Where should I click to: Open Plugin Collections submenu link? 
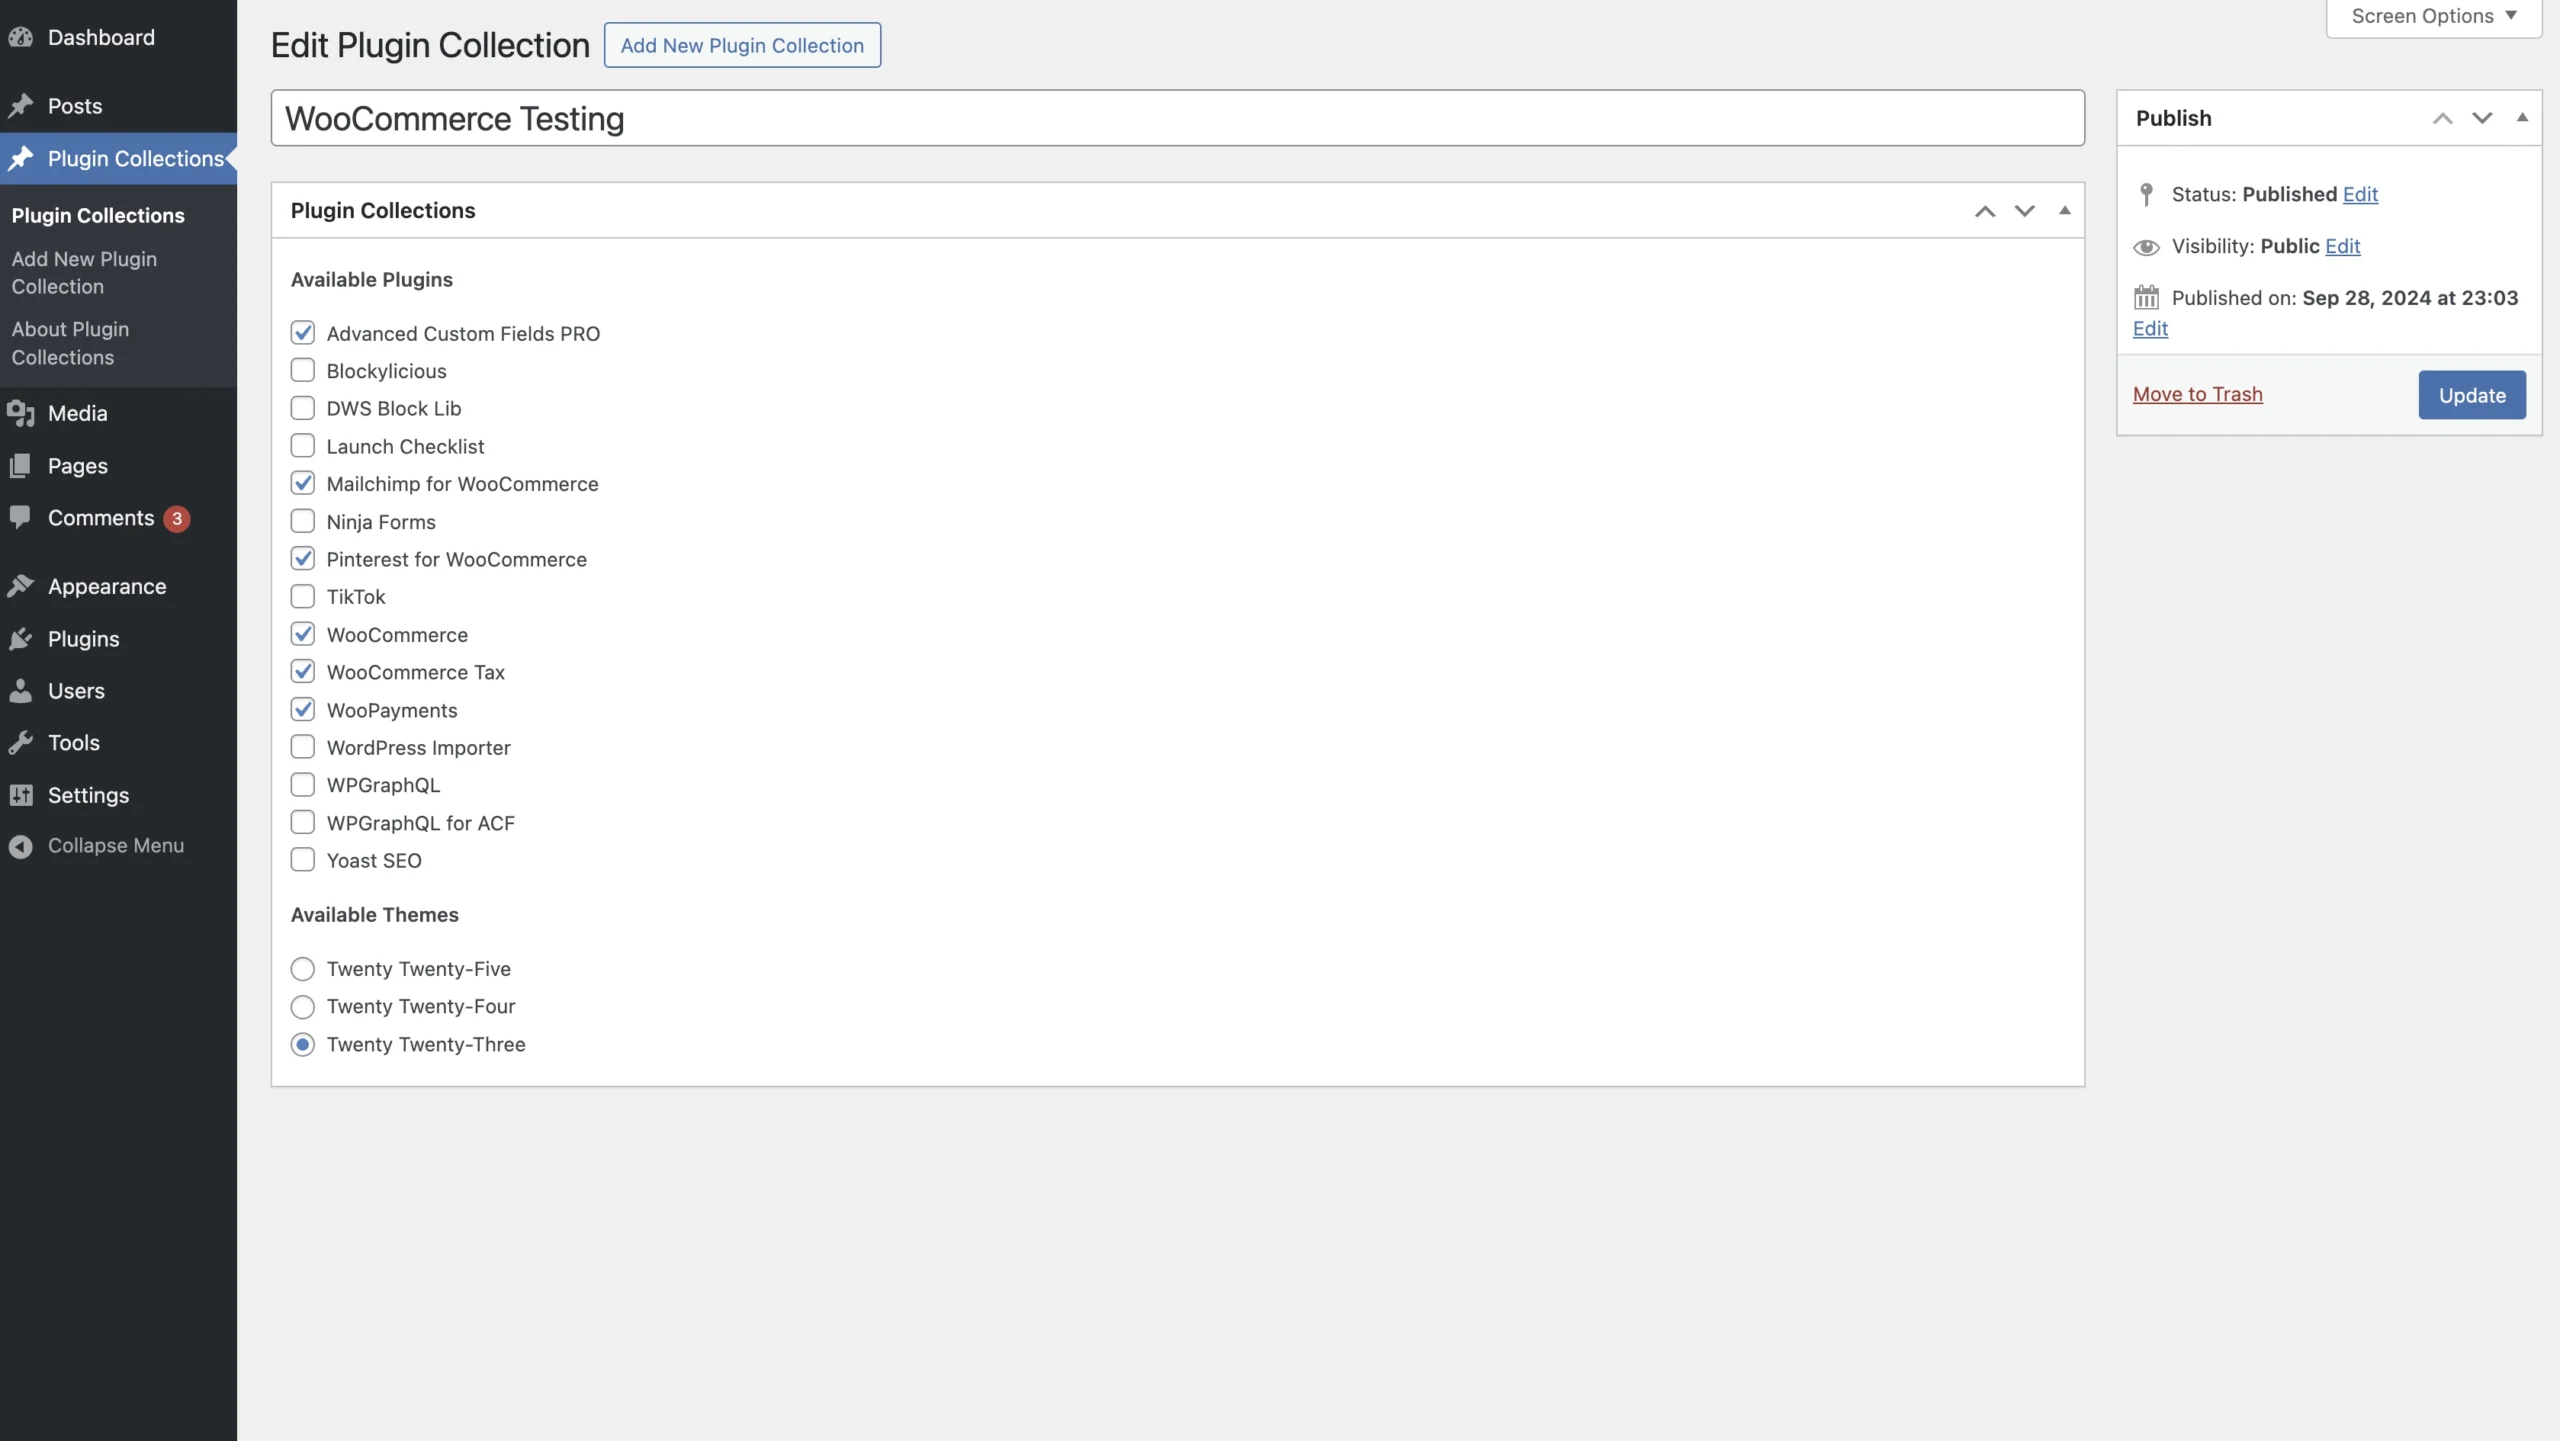98,216
